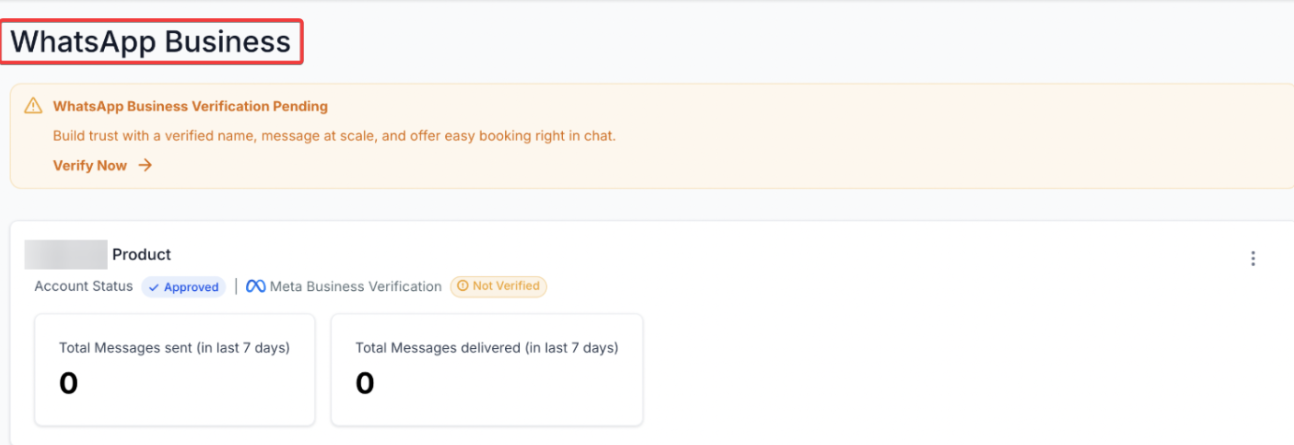1294x445 pixels.
Task: Click the checkmark icon in the Approved badge
Action: (154, 287)
